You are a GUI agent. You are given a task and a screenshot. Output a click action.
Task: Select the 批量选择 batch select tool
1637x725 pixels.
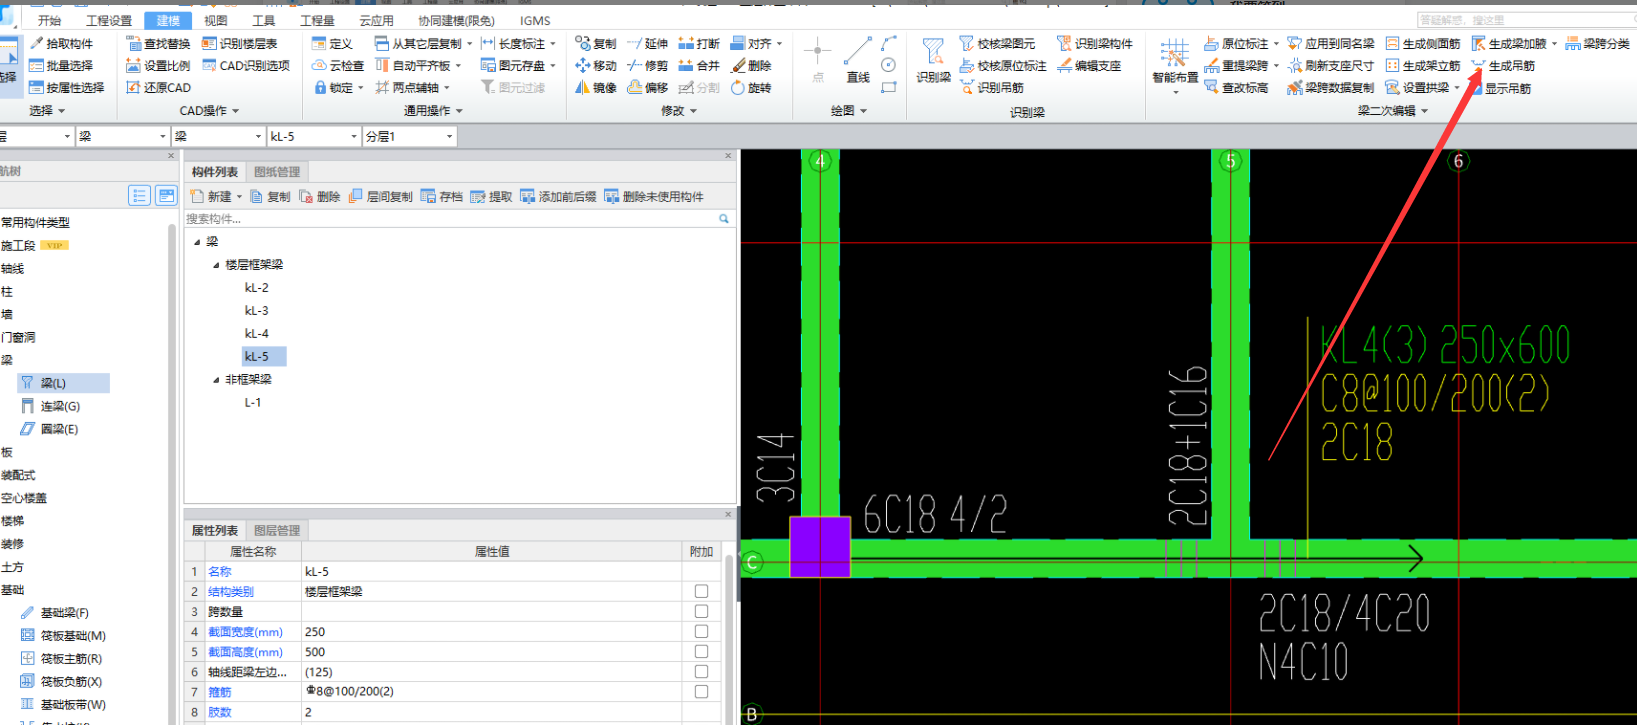61,65
